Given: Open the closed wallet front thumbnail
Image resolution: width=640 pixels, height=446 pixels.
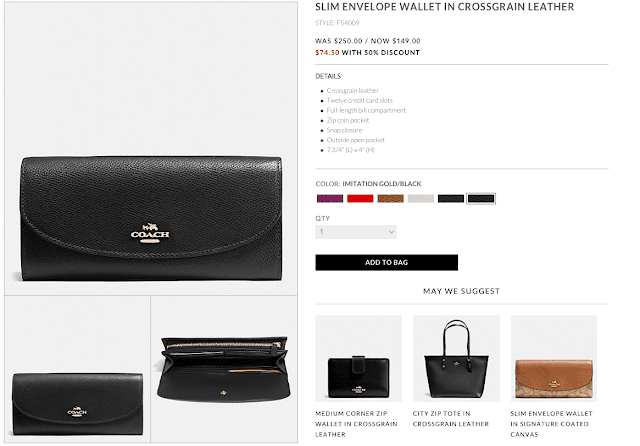Looking at the screenshot, I should tap(78, 369).
